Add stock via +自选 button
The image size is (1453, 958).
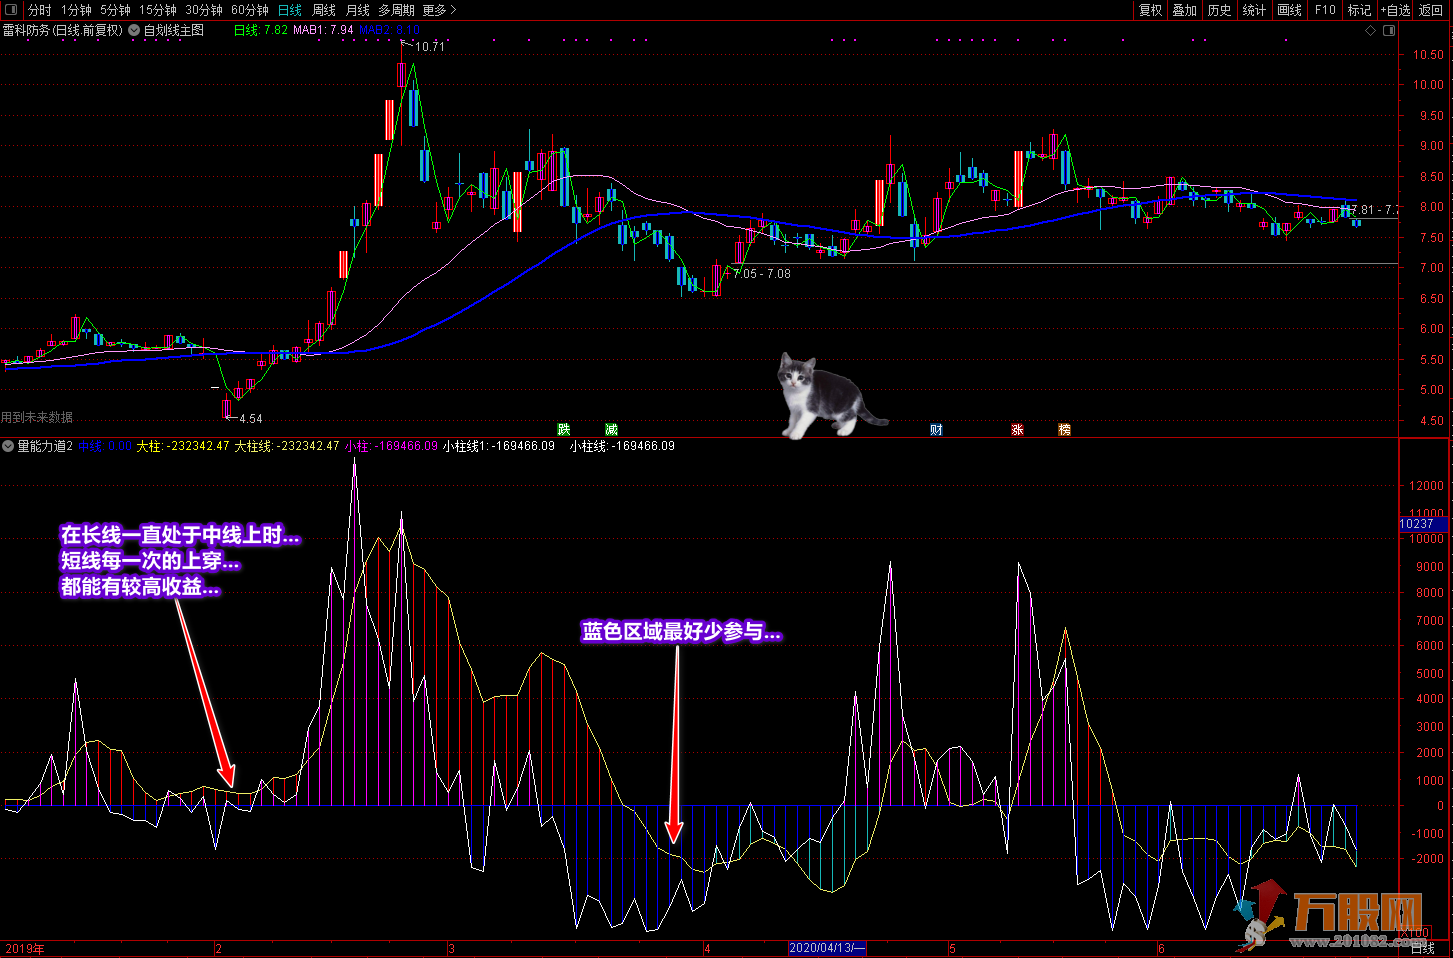click(x=1396, y=10)
